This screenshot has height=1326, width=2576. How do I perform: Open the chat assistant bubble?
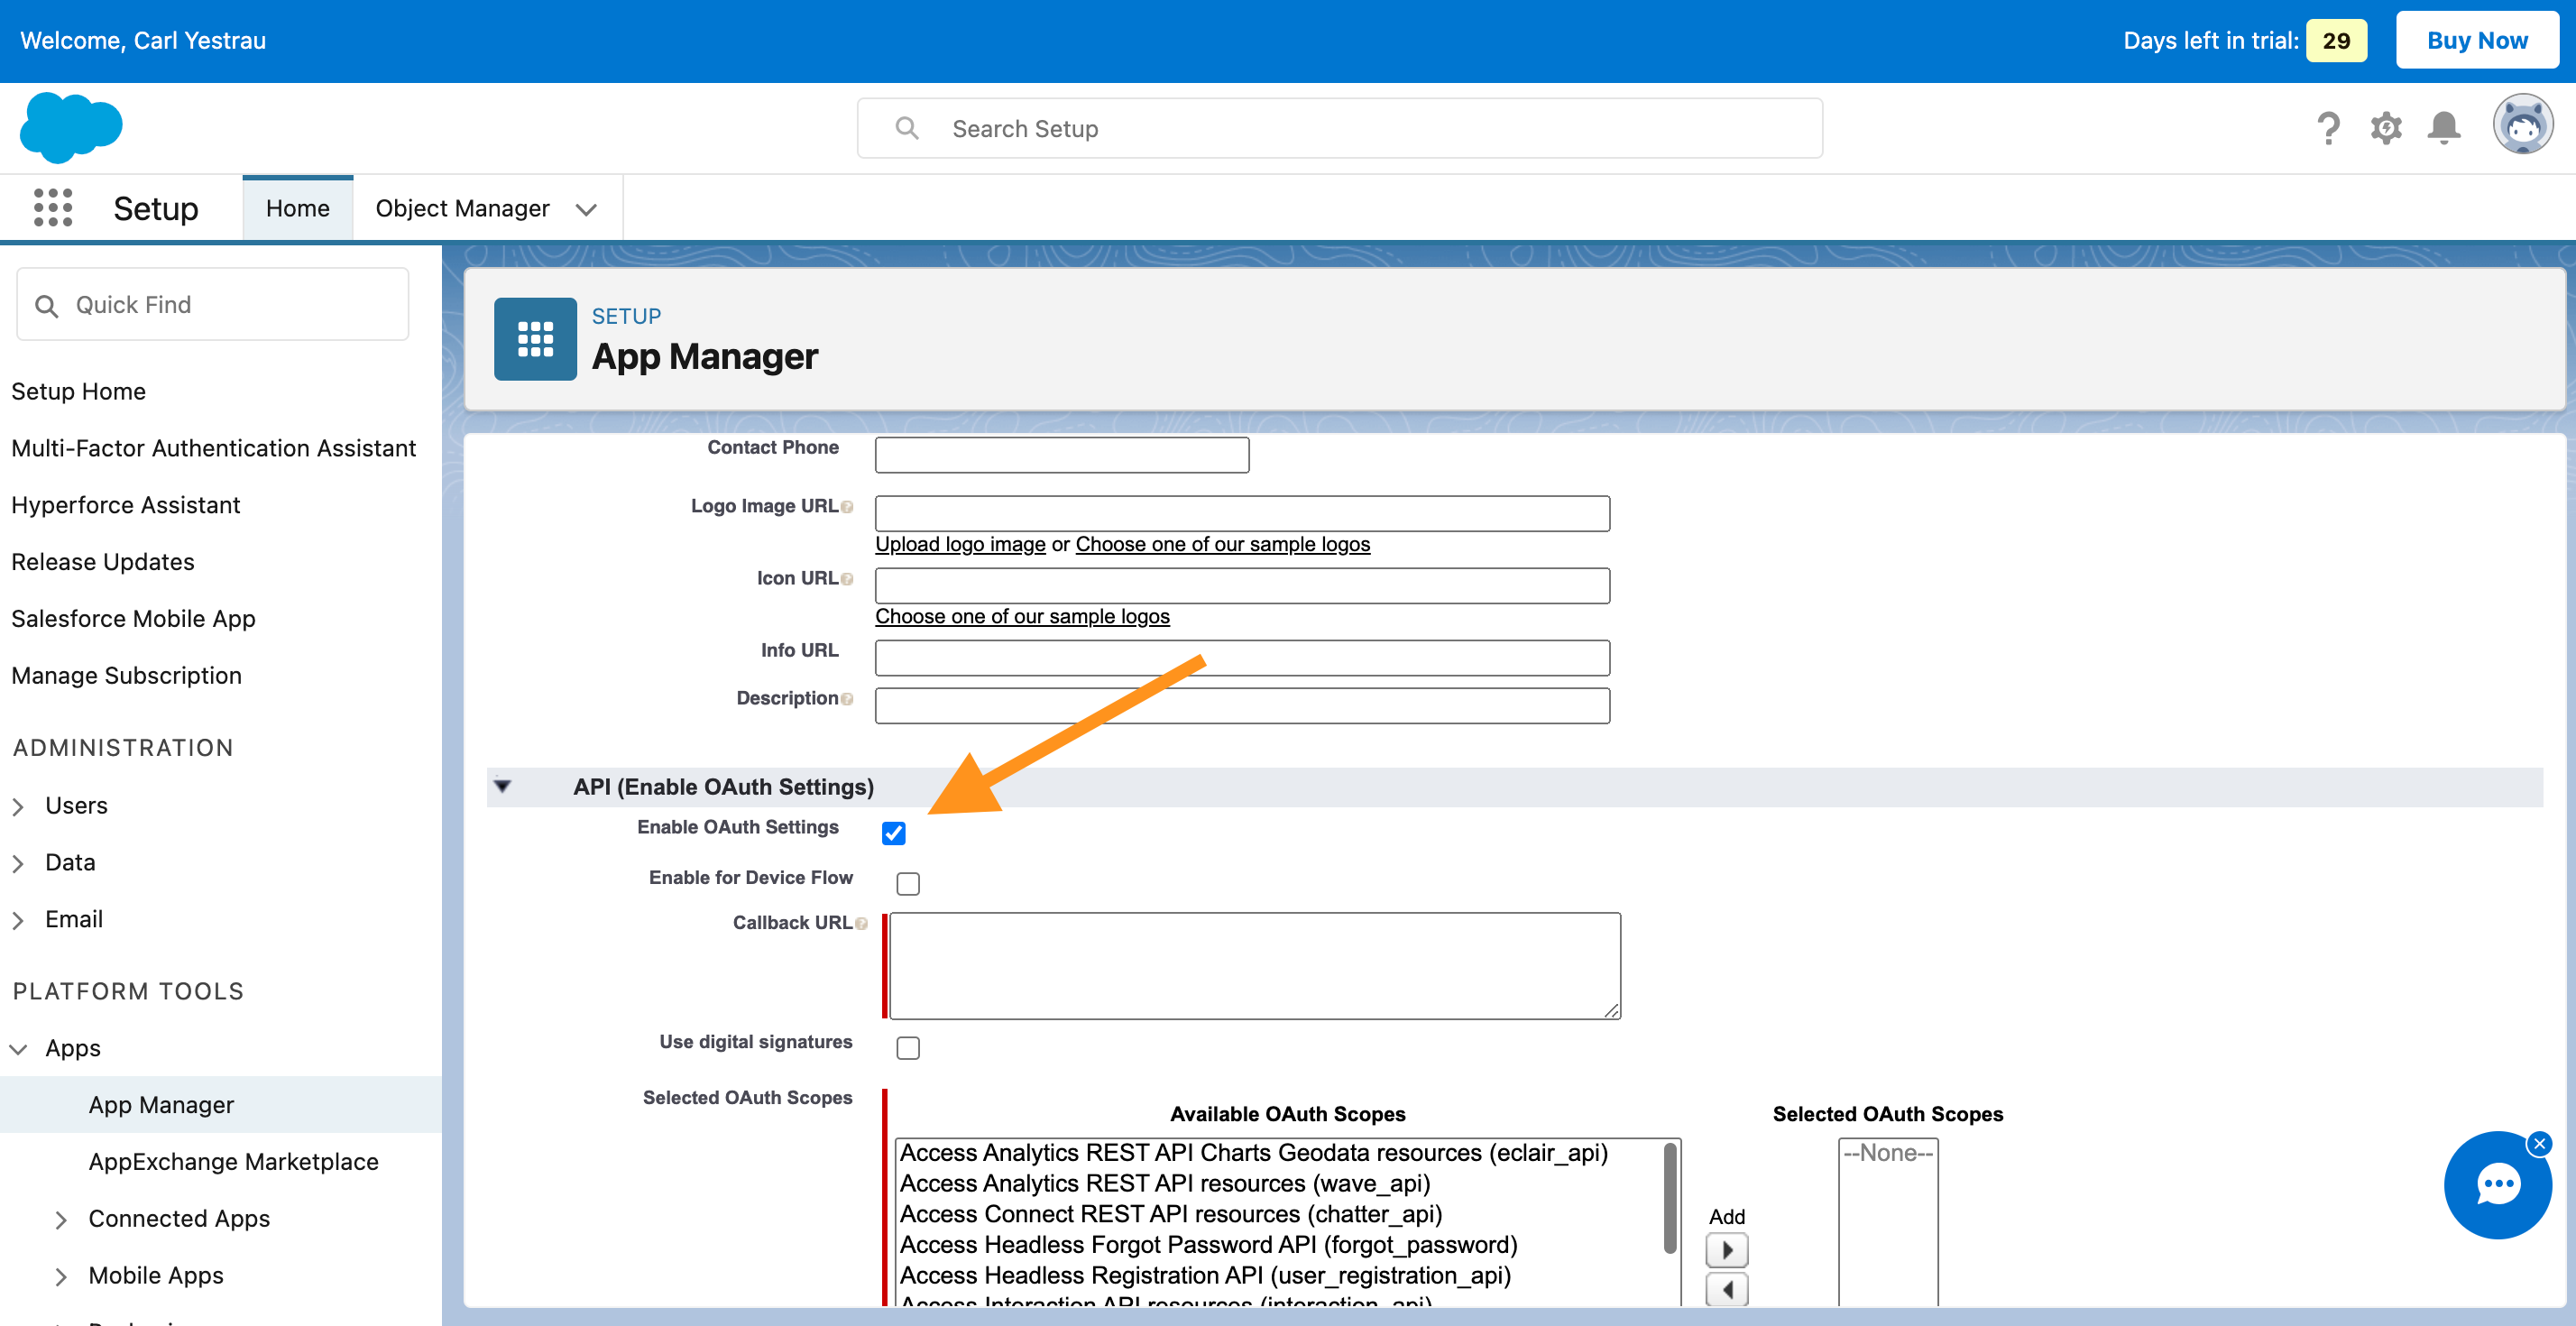click(x=2497, y=1185)
